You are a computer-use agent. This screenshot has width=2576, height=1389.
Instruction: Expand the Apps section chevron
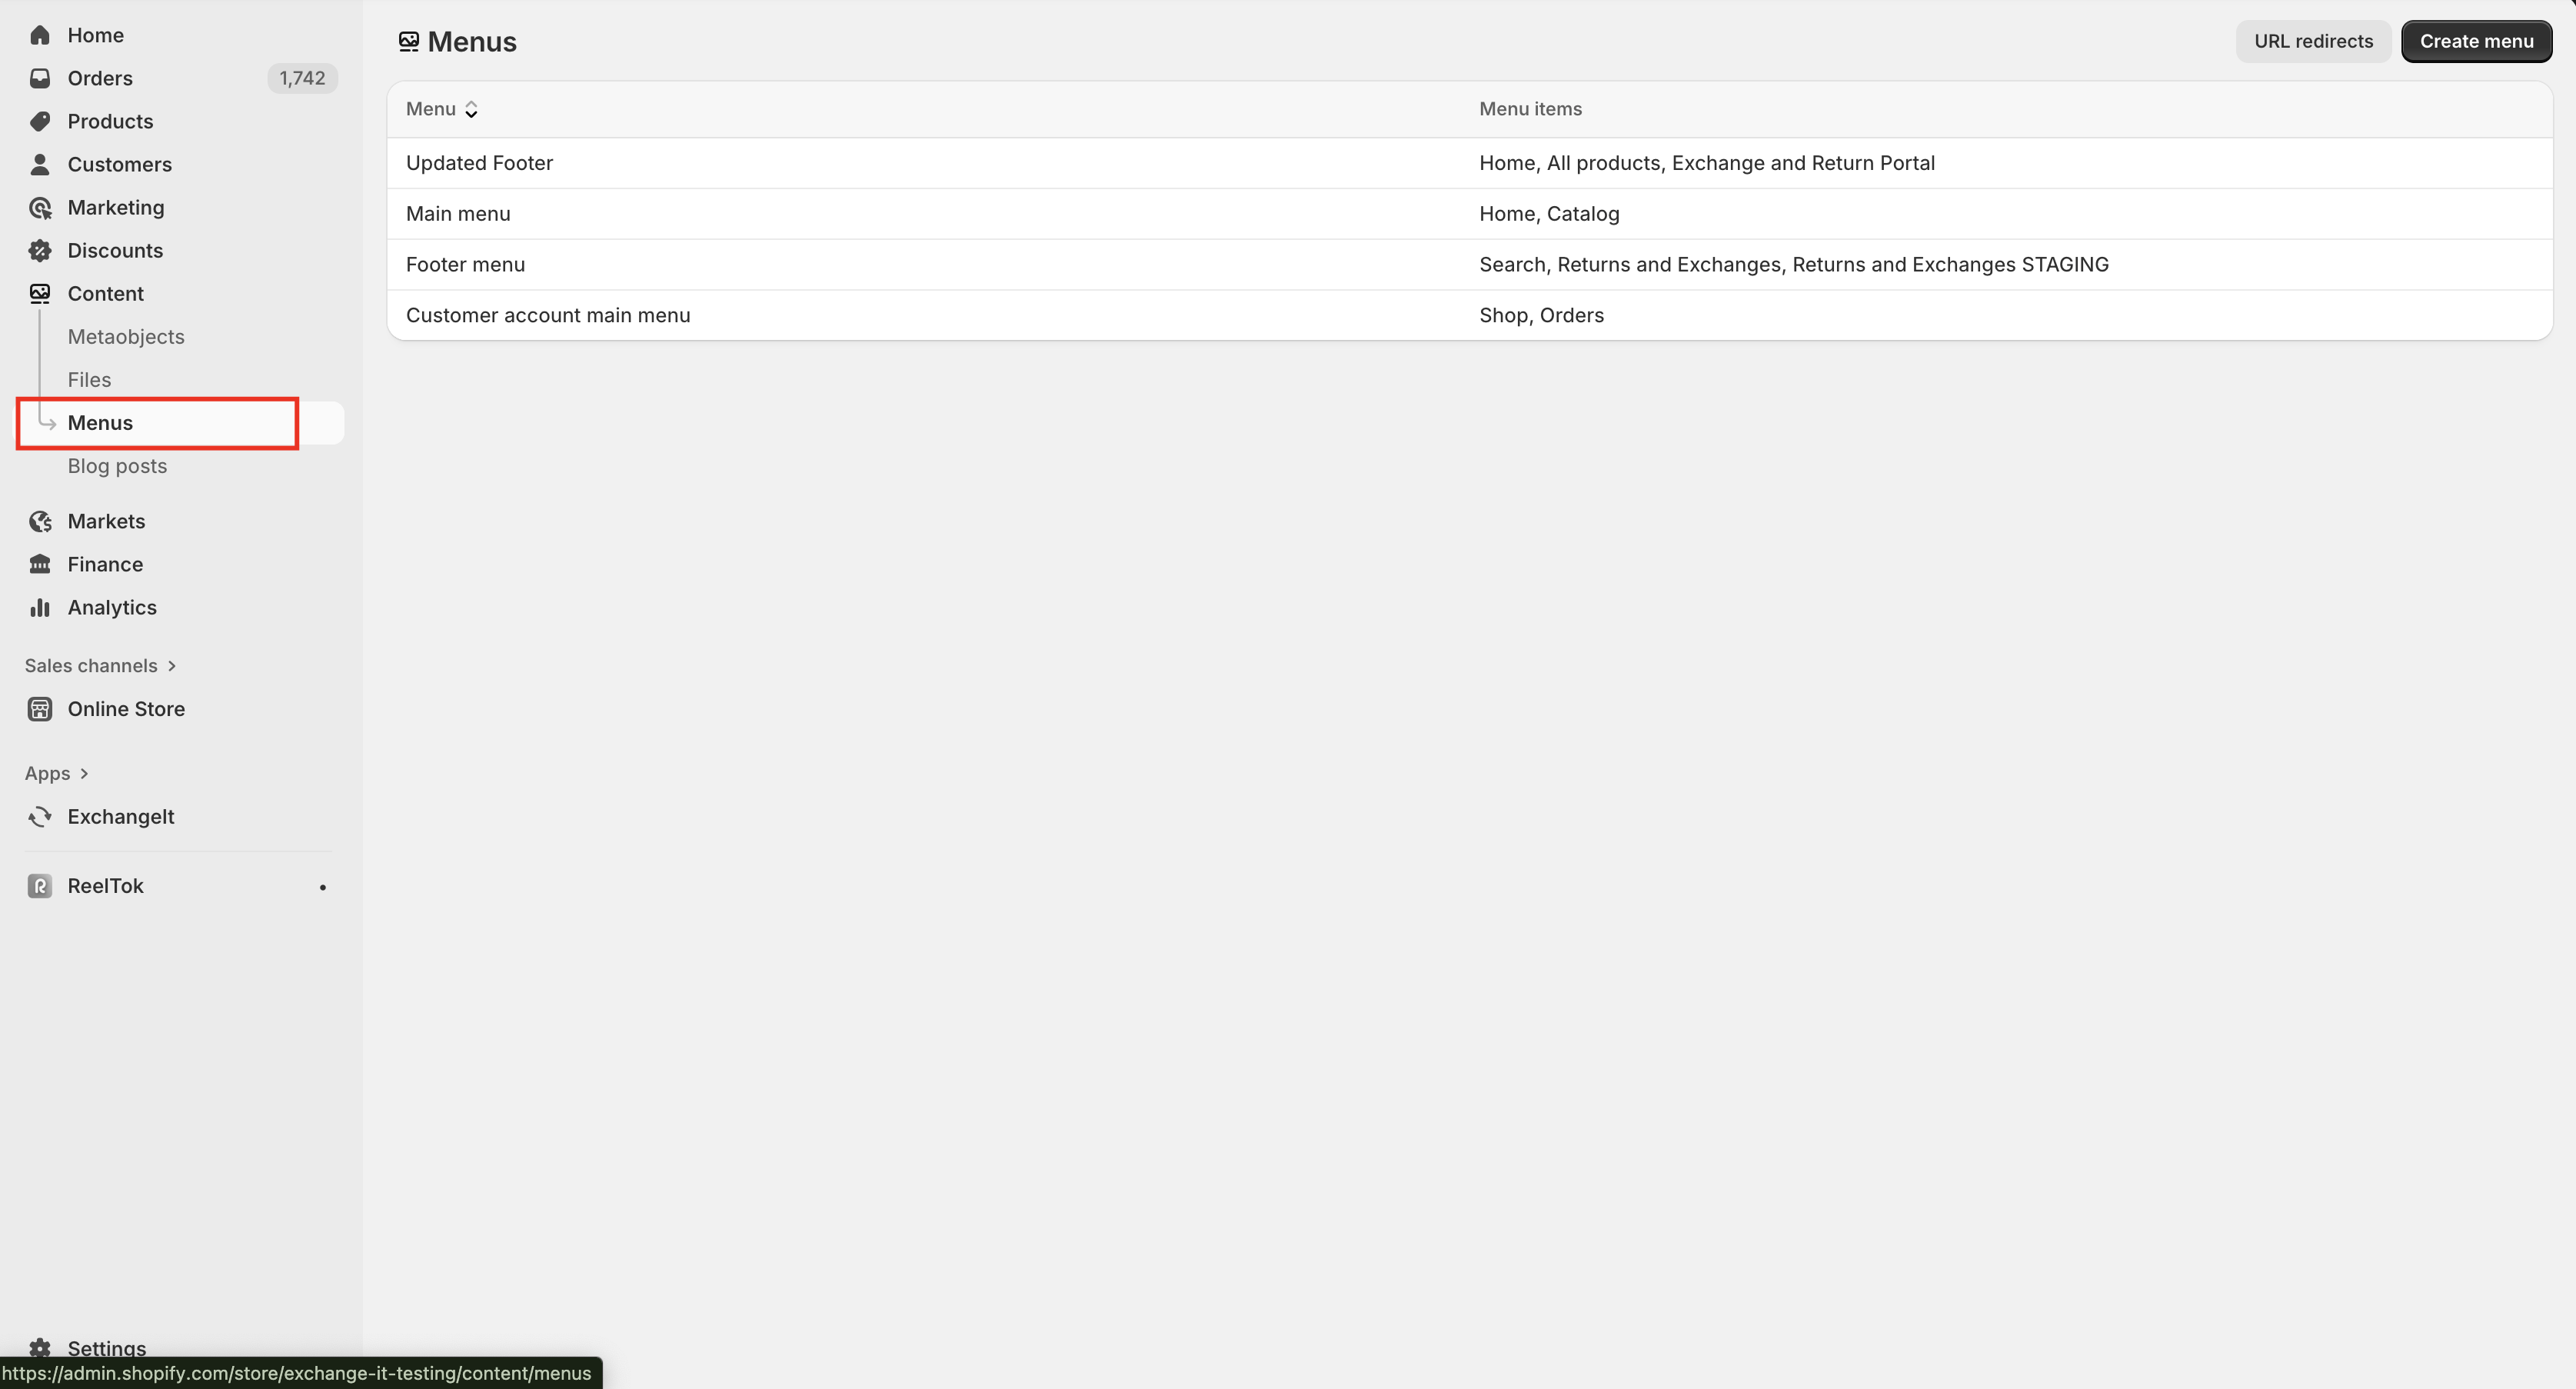(x=84, y=773)
